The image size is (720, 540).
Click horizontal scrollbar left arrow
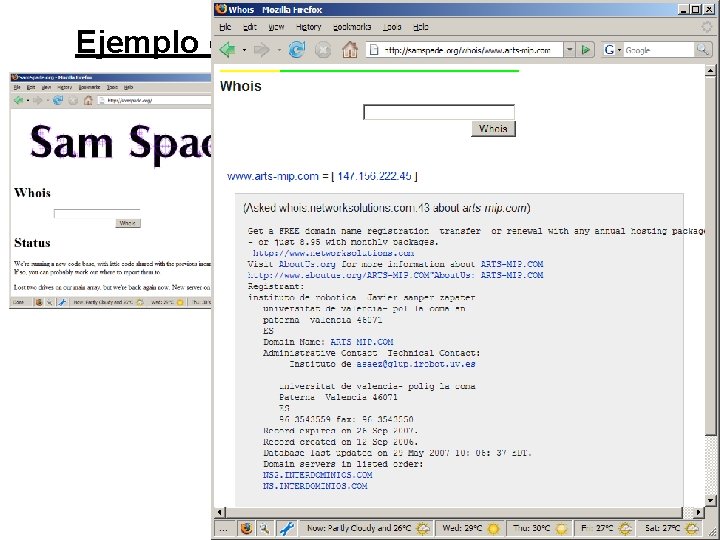point(219,512)
